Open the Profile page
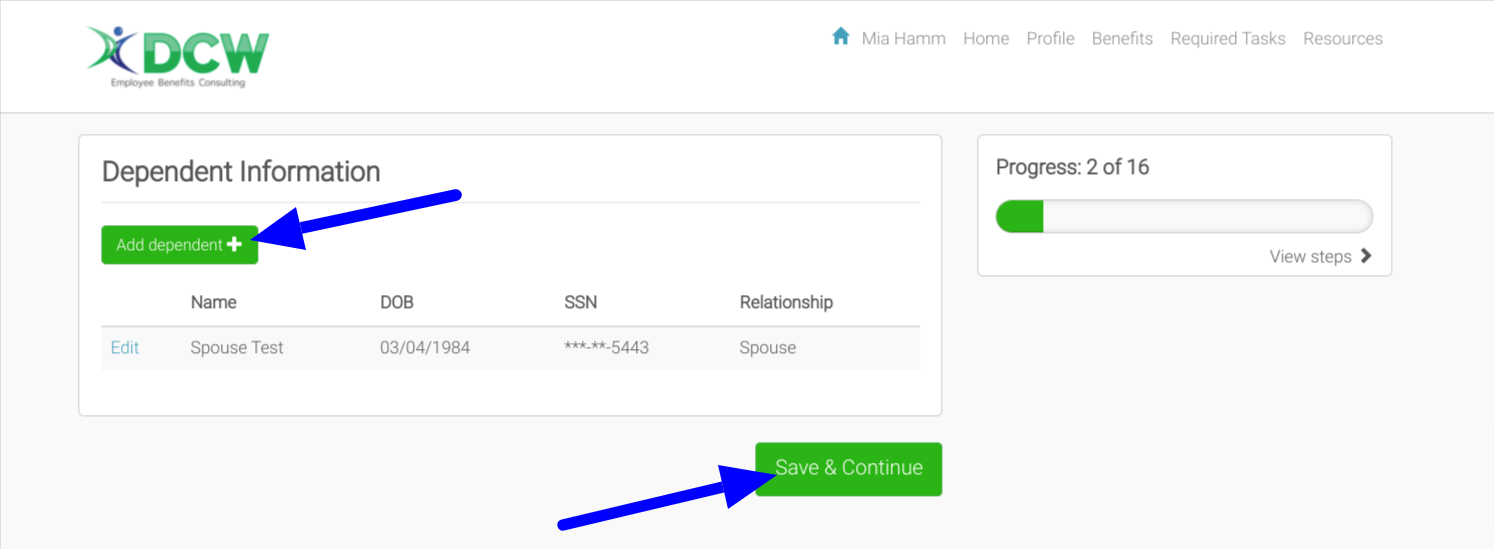The image size is (1494, 549). (x=1050, y=39)
